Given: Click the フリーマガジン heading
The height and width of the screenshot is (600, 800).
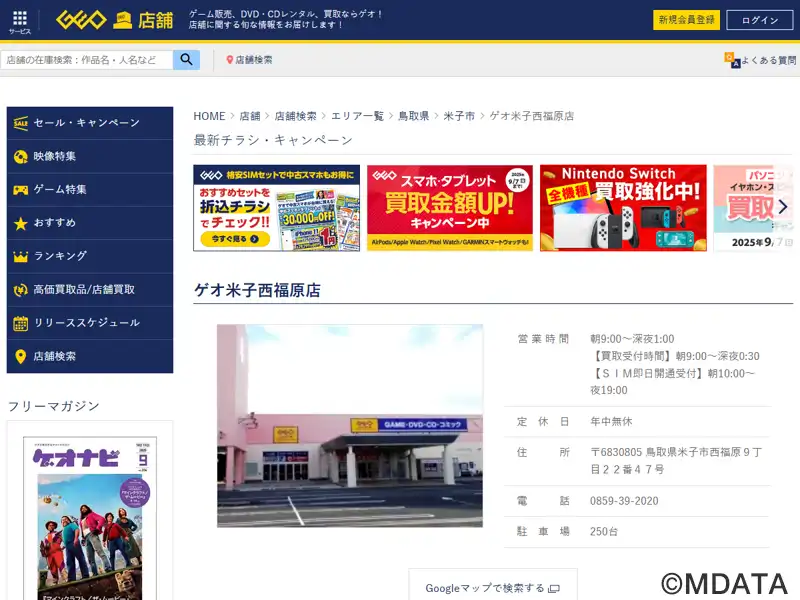Looking at the screenshot, I should tap(54, 406).
